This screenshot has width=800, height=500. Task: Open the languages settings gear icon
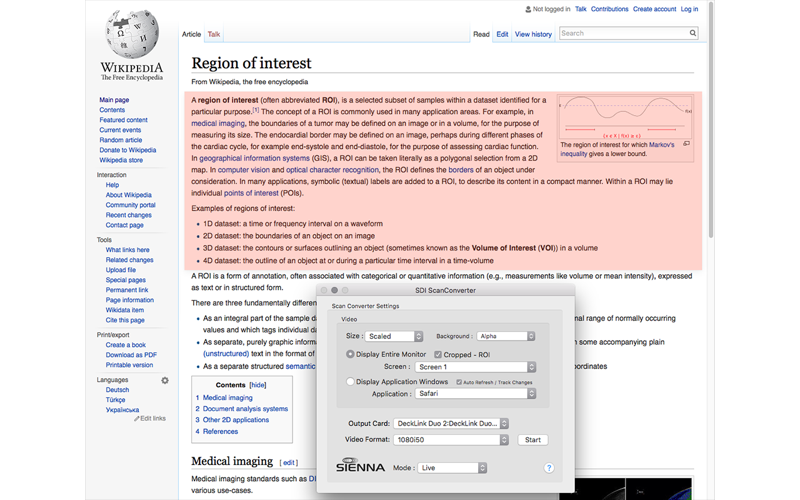pyautogui.click(x=165, y=380)
